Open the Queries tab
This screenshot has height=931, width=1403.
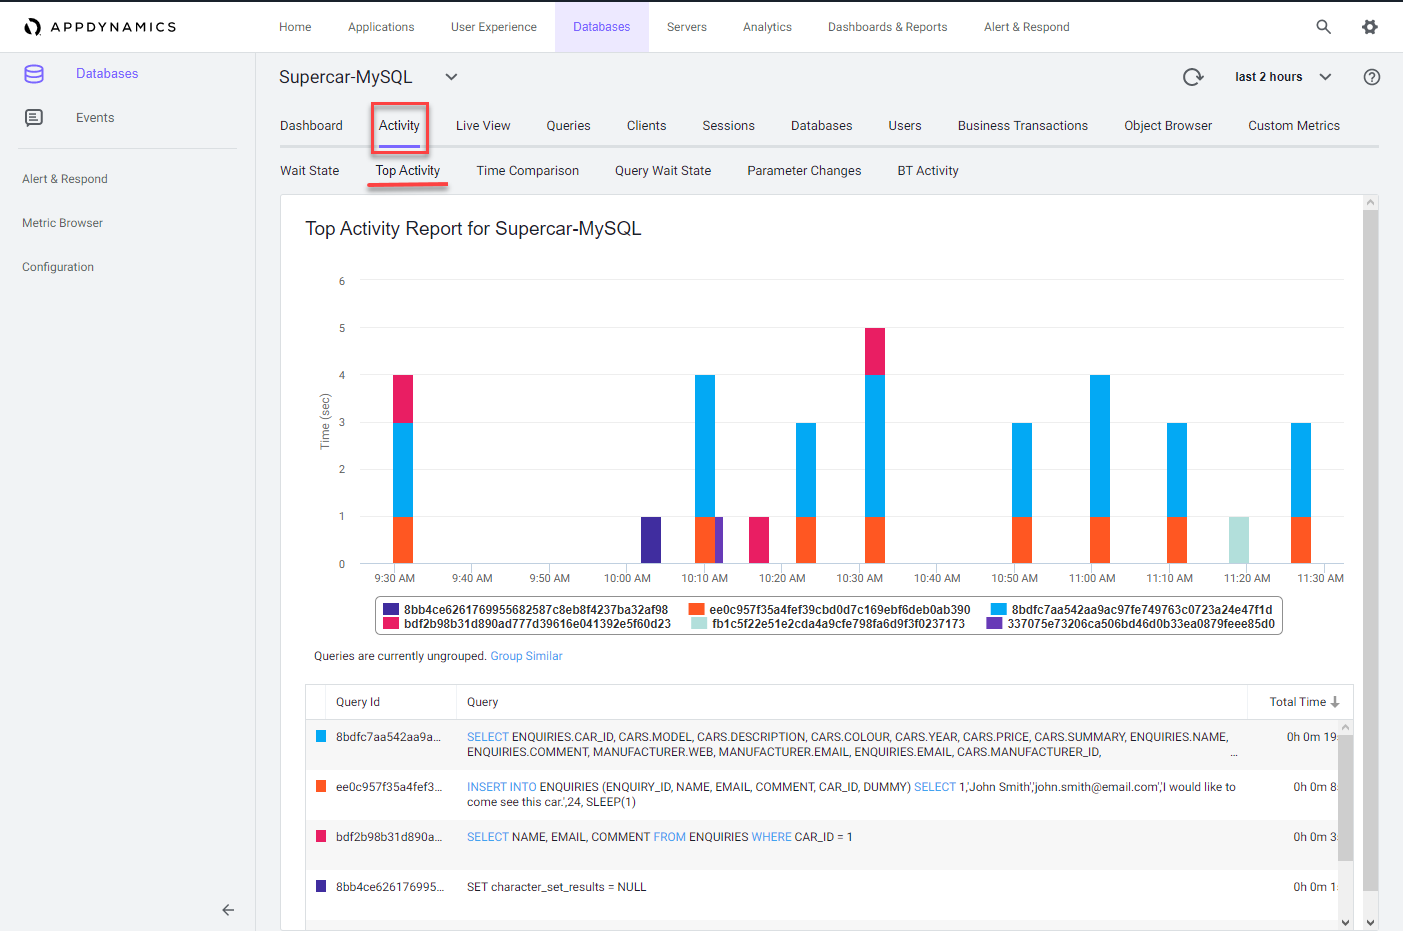[x=568, y=126]
